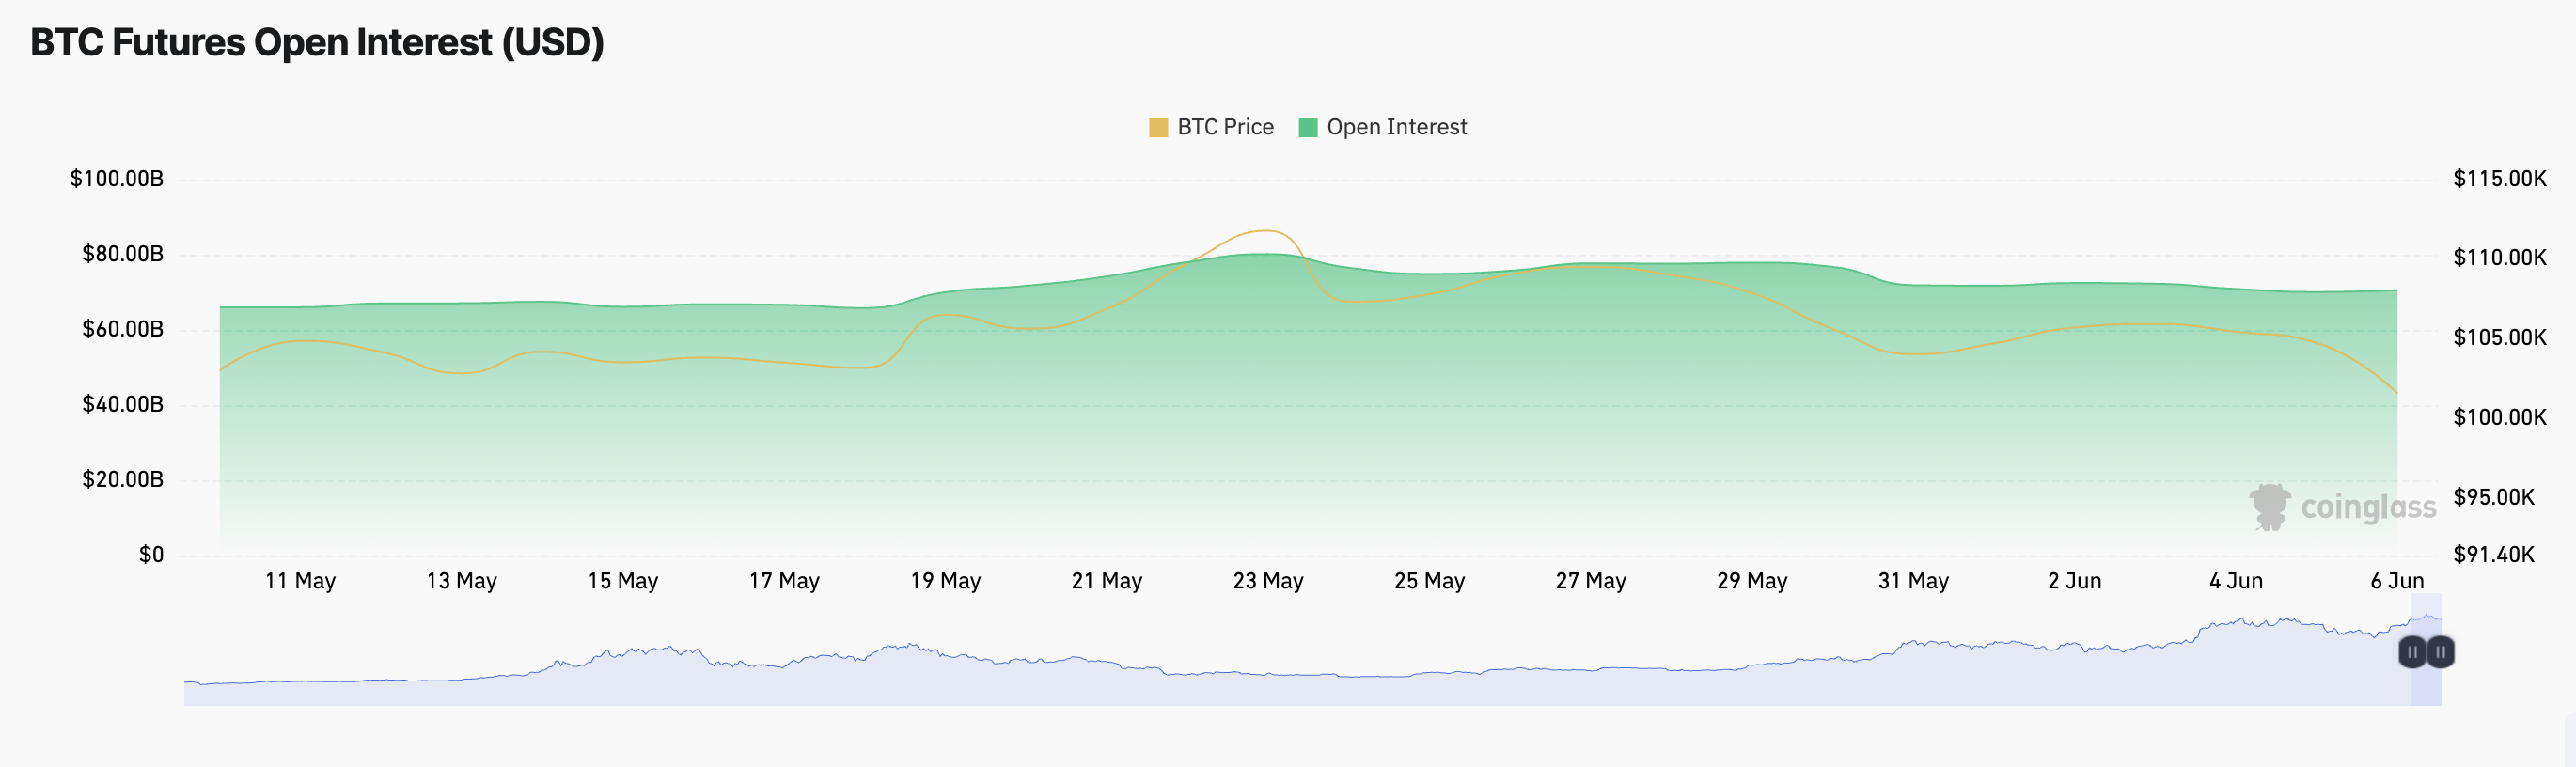Viewport: 2576px width, 767px height.
Task: Toggle the BTC Price series label
Action: 1225,127
